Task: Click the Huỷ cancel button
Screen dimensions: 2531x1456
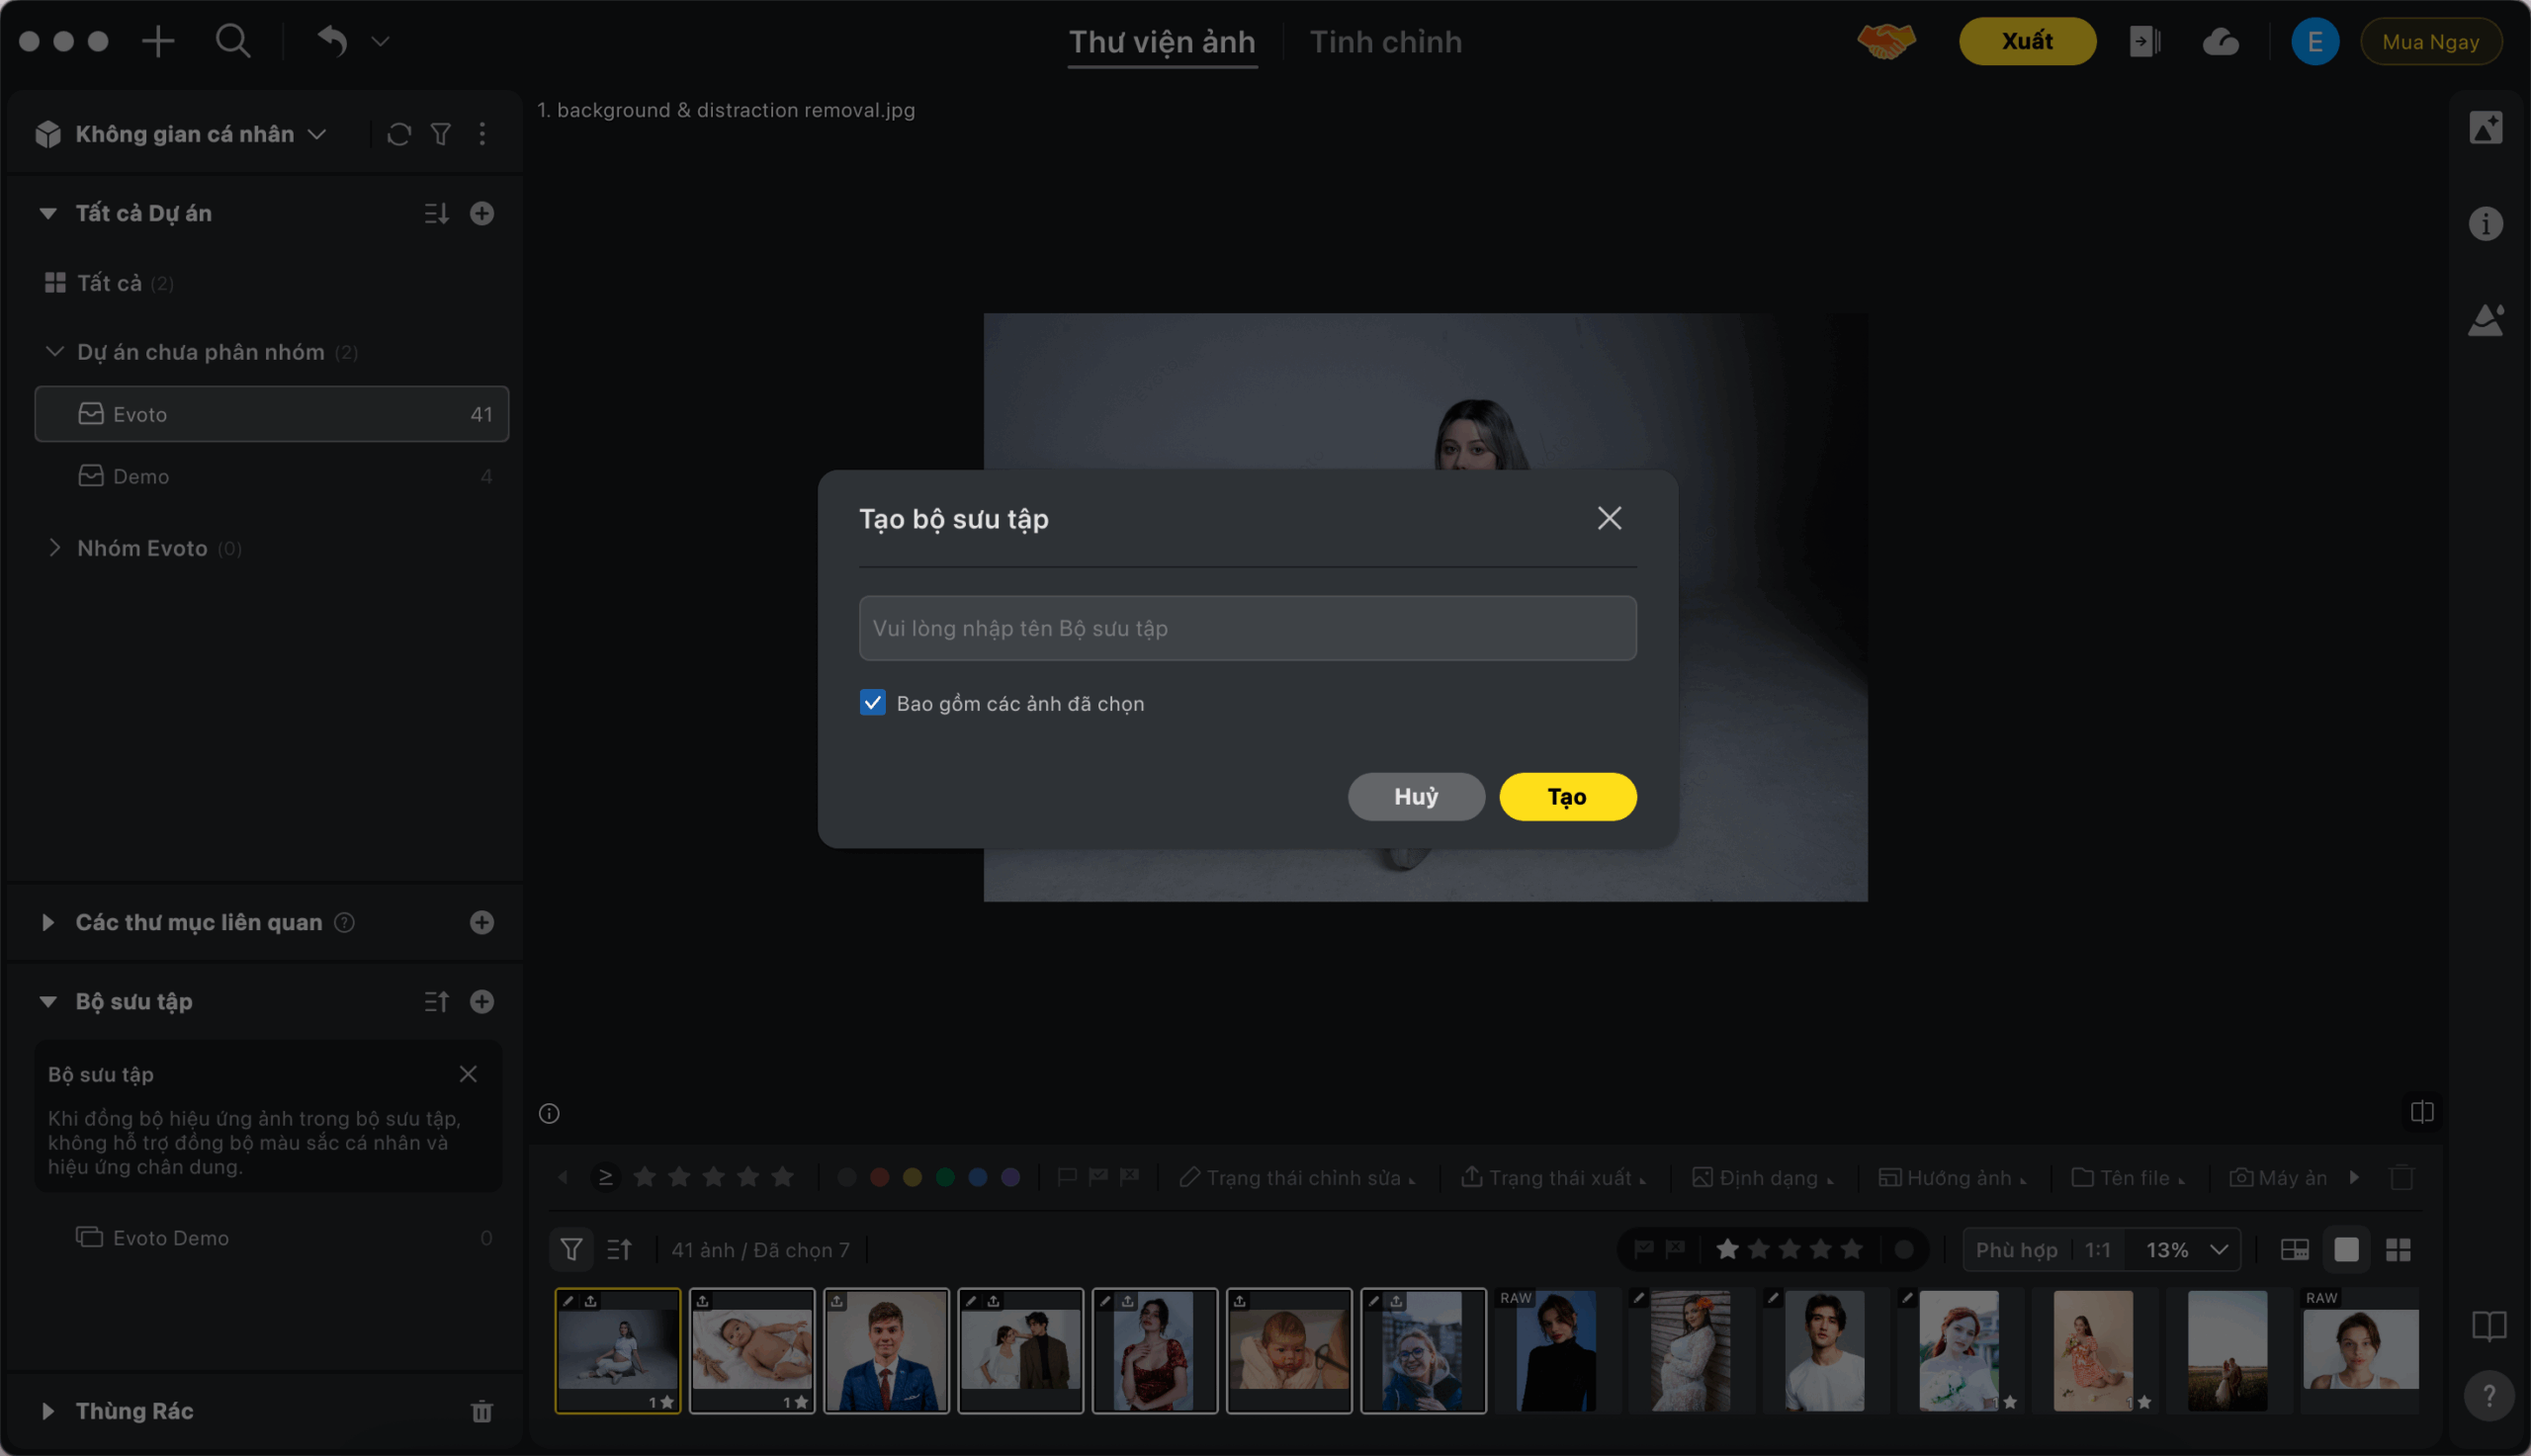Action: tap(1415, 797)
